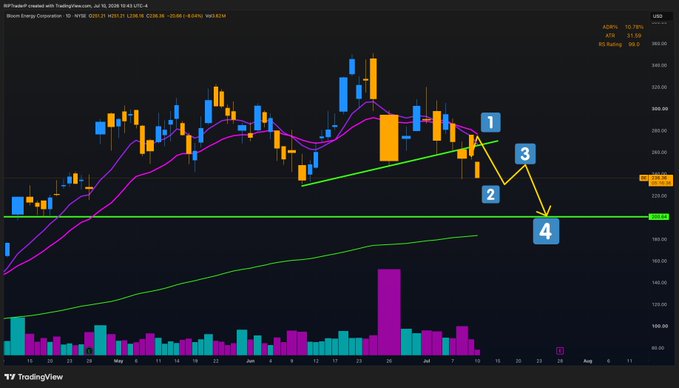Click the ATR 31.59 readout
The width and height of the screenshot is (679, 388).
tap(623, 36)
